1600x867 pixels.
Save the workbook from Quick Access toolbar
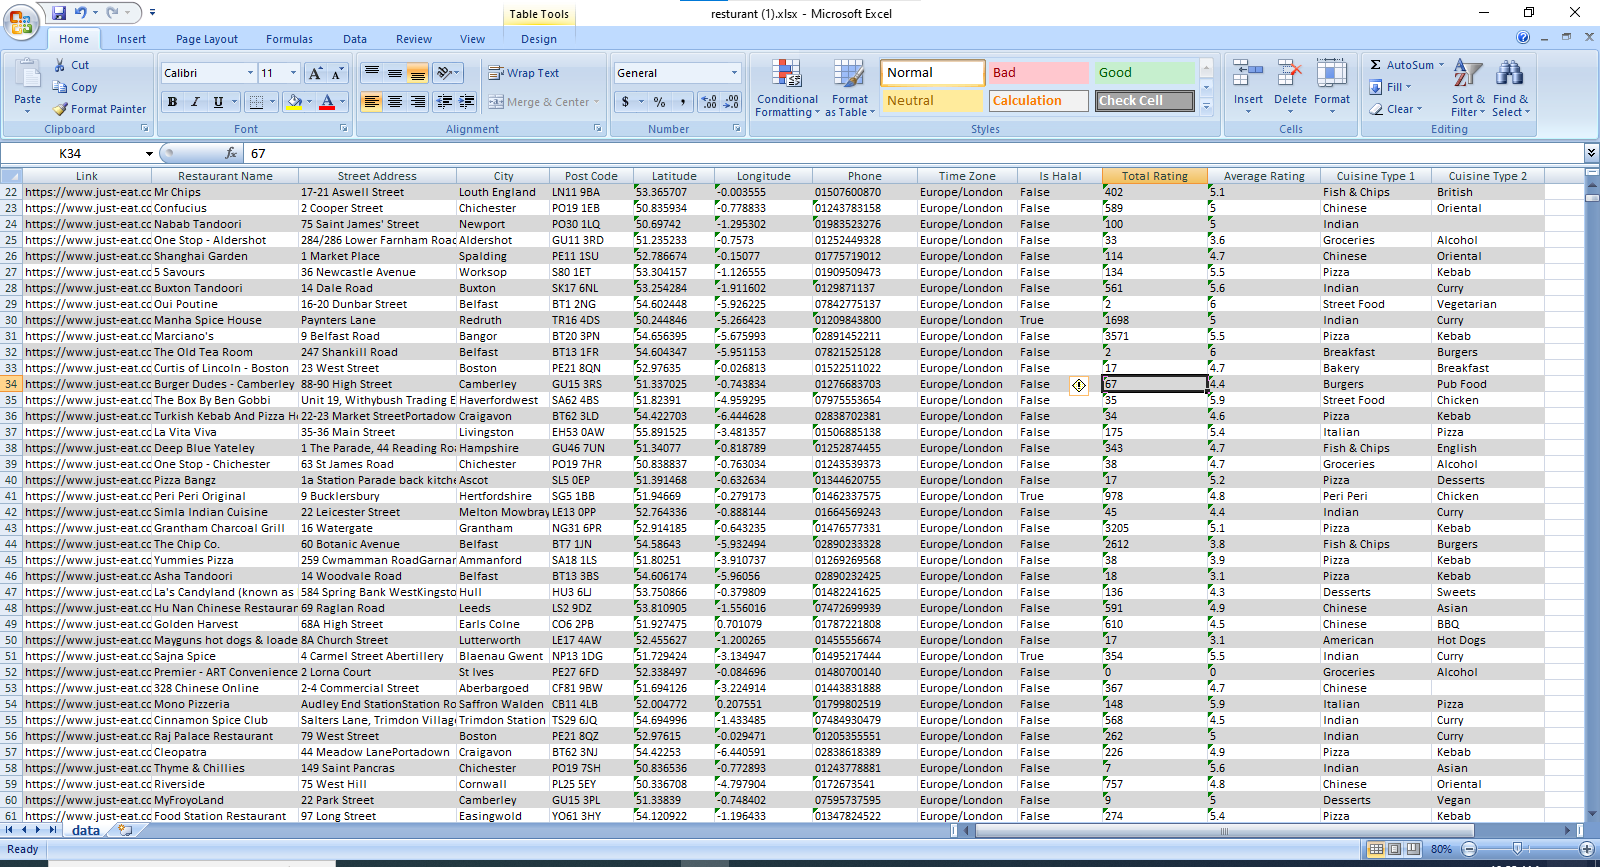tap(59, 13)
